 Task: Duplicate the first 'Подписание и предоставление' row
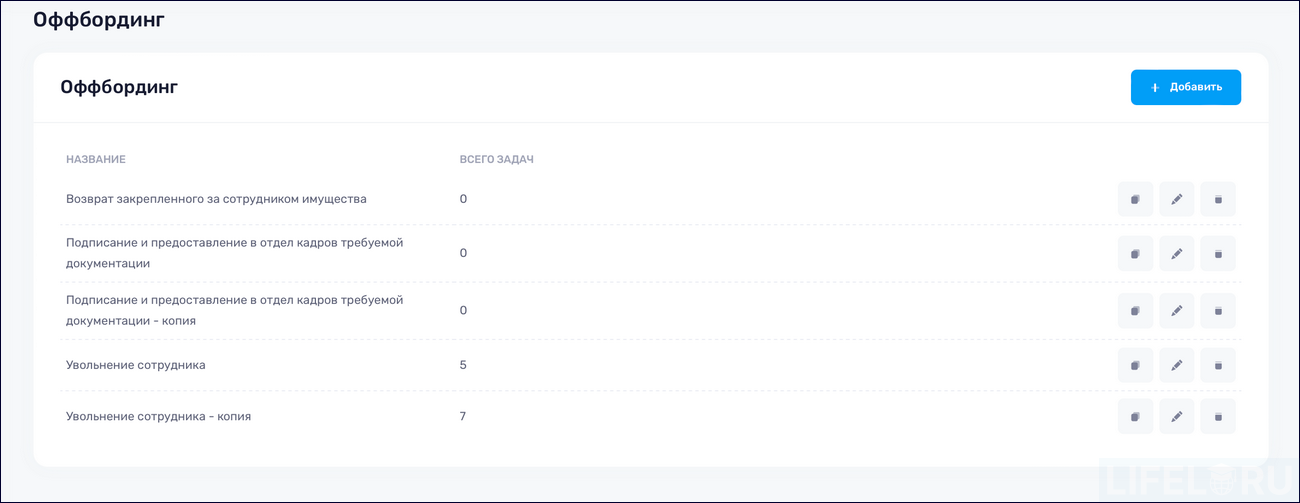(x=1135, y=254)
